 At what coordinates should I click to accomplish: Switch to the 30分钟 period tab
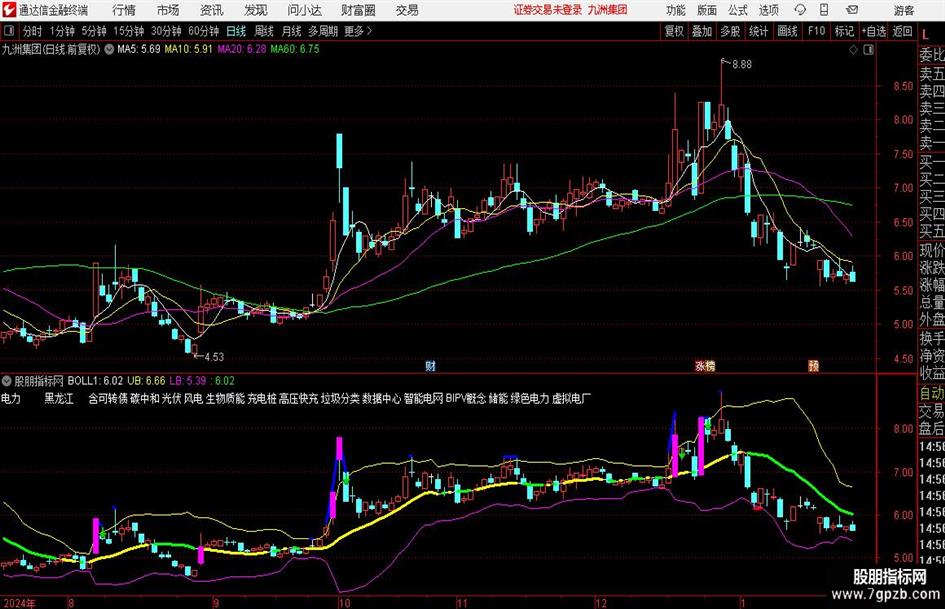[166, 31]
